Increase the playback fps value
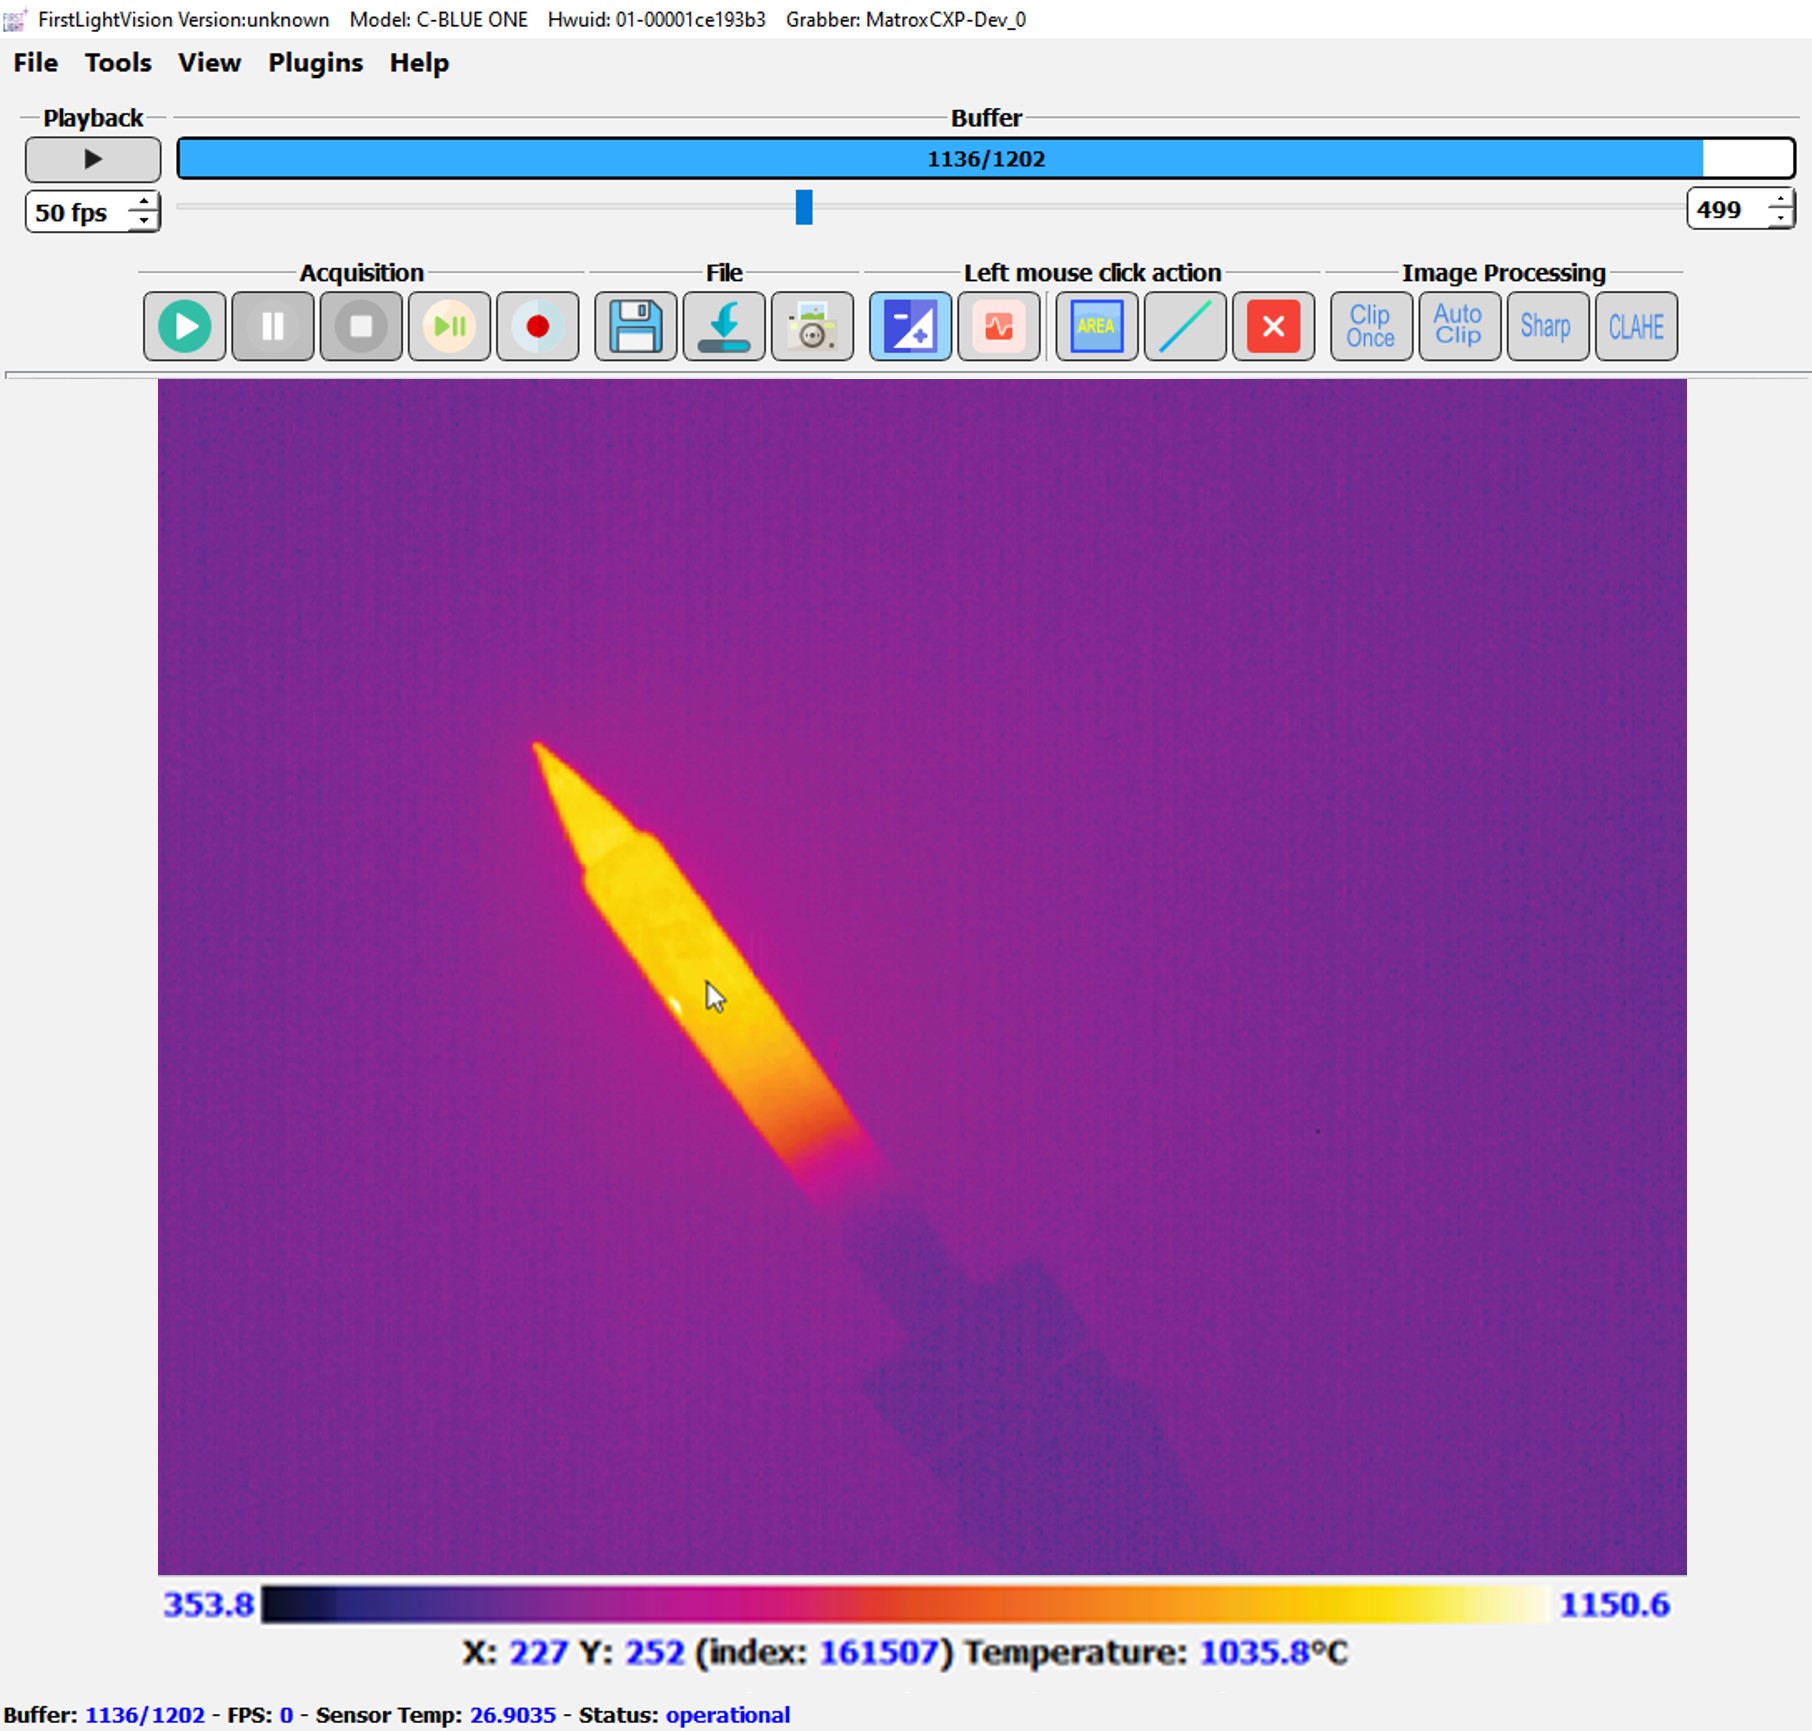Viewport: 1812px width, 1731px height. click(x=145, y=202)
